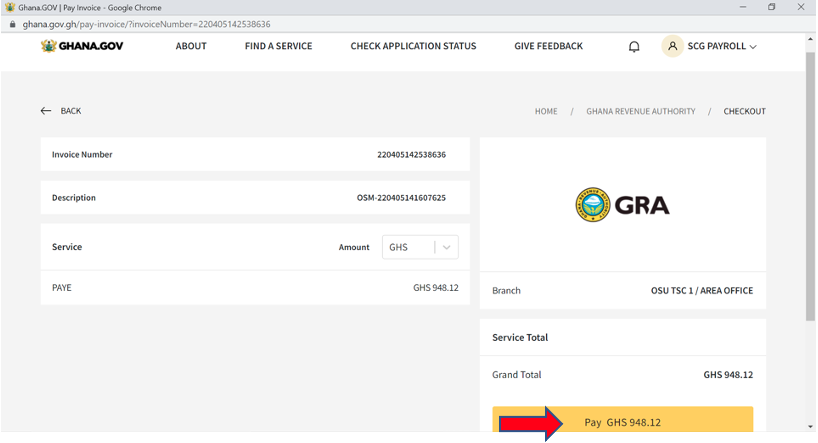Click the Service Total heading
This screenshot has height=443, width=818.
click(x=520, y=338)
